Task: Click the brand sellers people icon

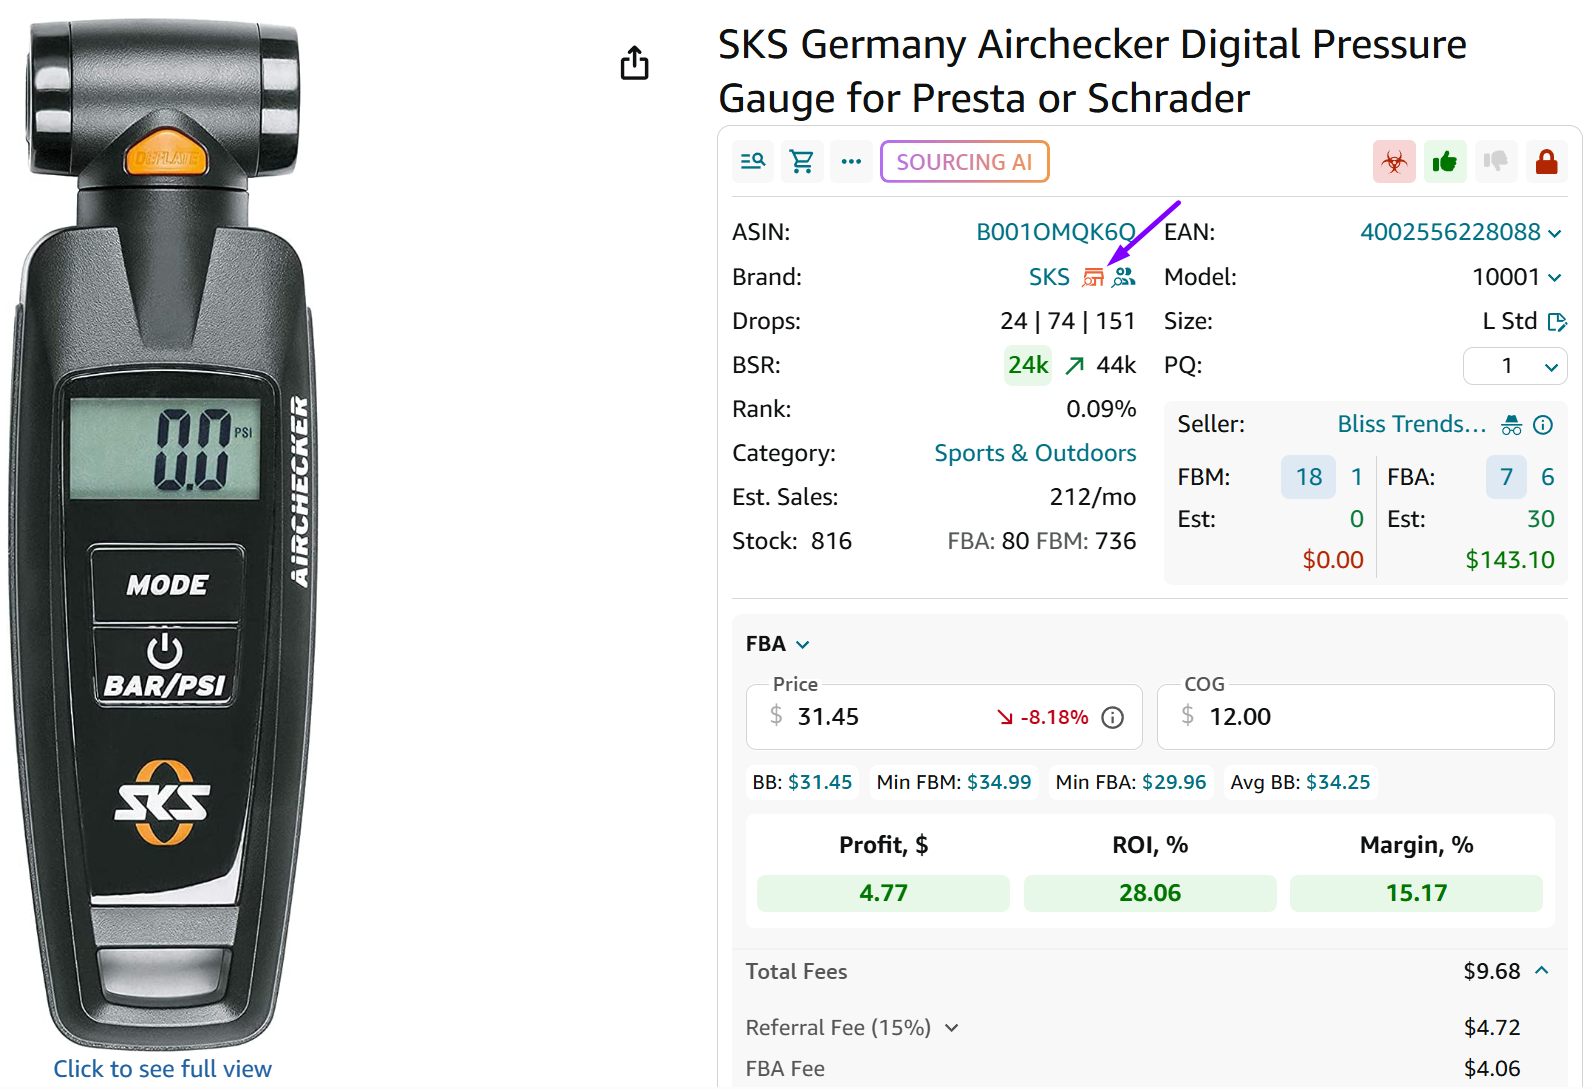Action: pyautogui.click(x=1124, y=277)
